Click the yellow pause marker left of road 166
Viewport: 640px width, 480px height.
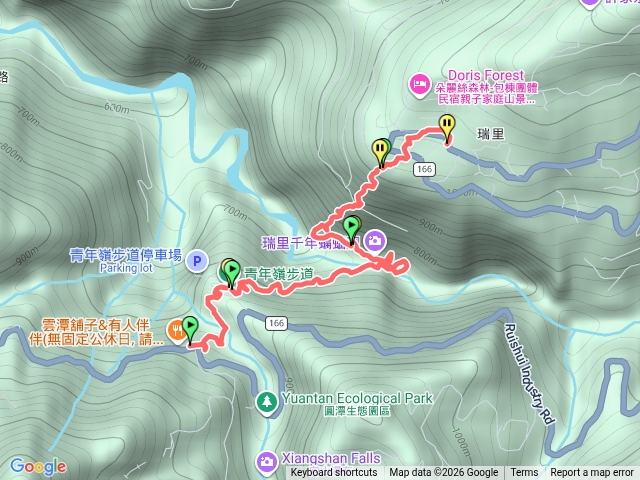(380, 153)
